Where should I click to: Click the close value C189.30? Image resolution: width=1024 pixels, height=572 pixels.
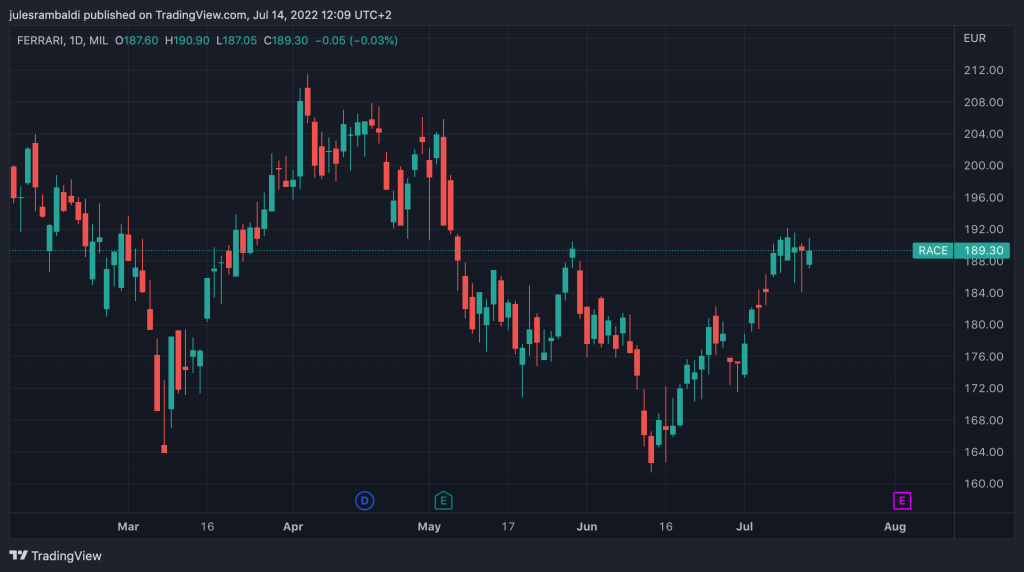coord(285,40)
